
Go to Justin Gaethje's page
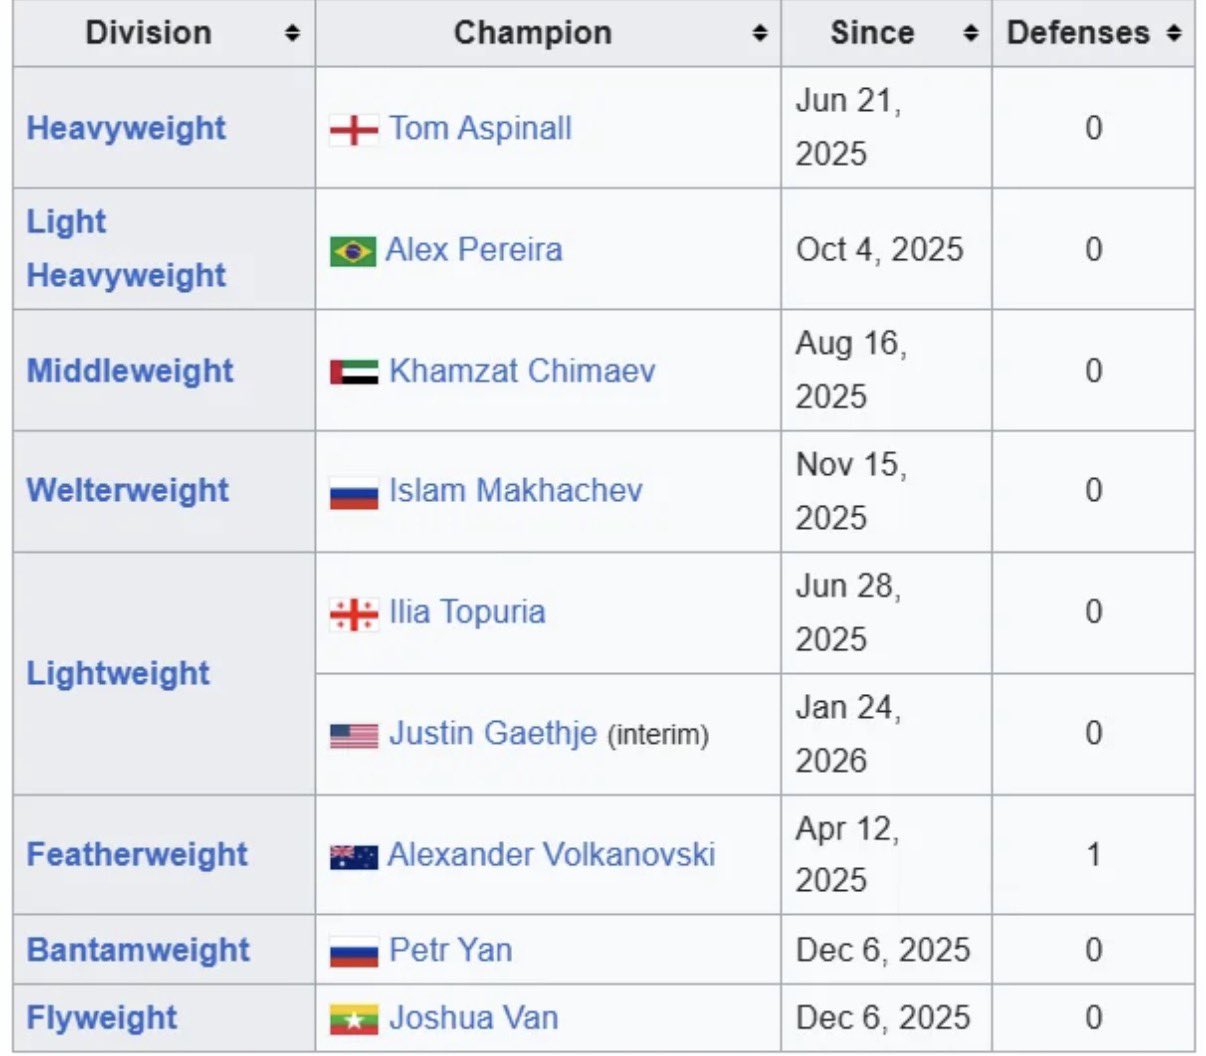(x=493, y=734)
